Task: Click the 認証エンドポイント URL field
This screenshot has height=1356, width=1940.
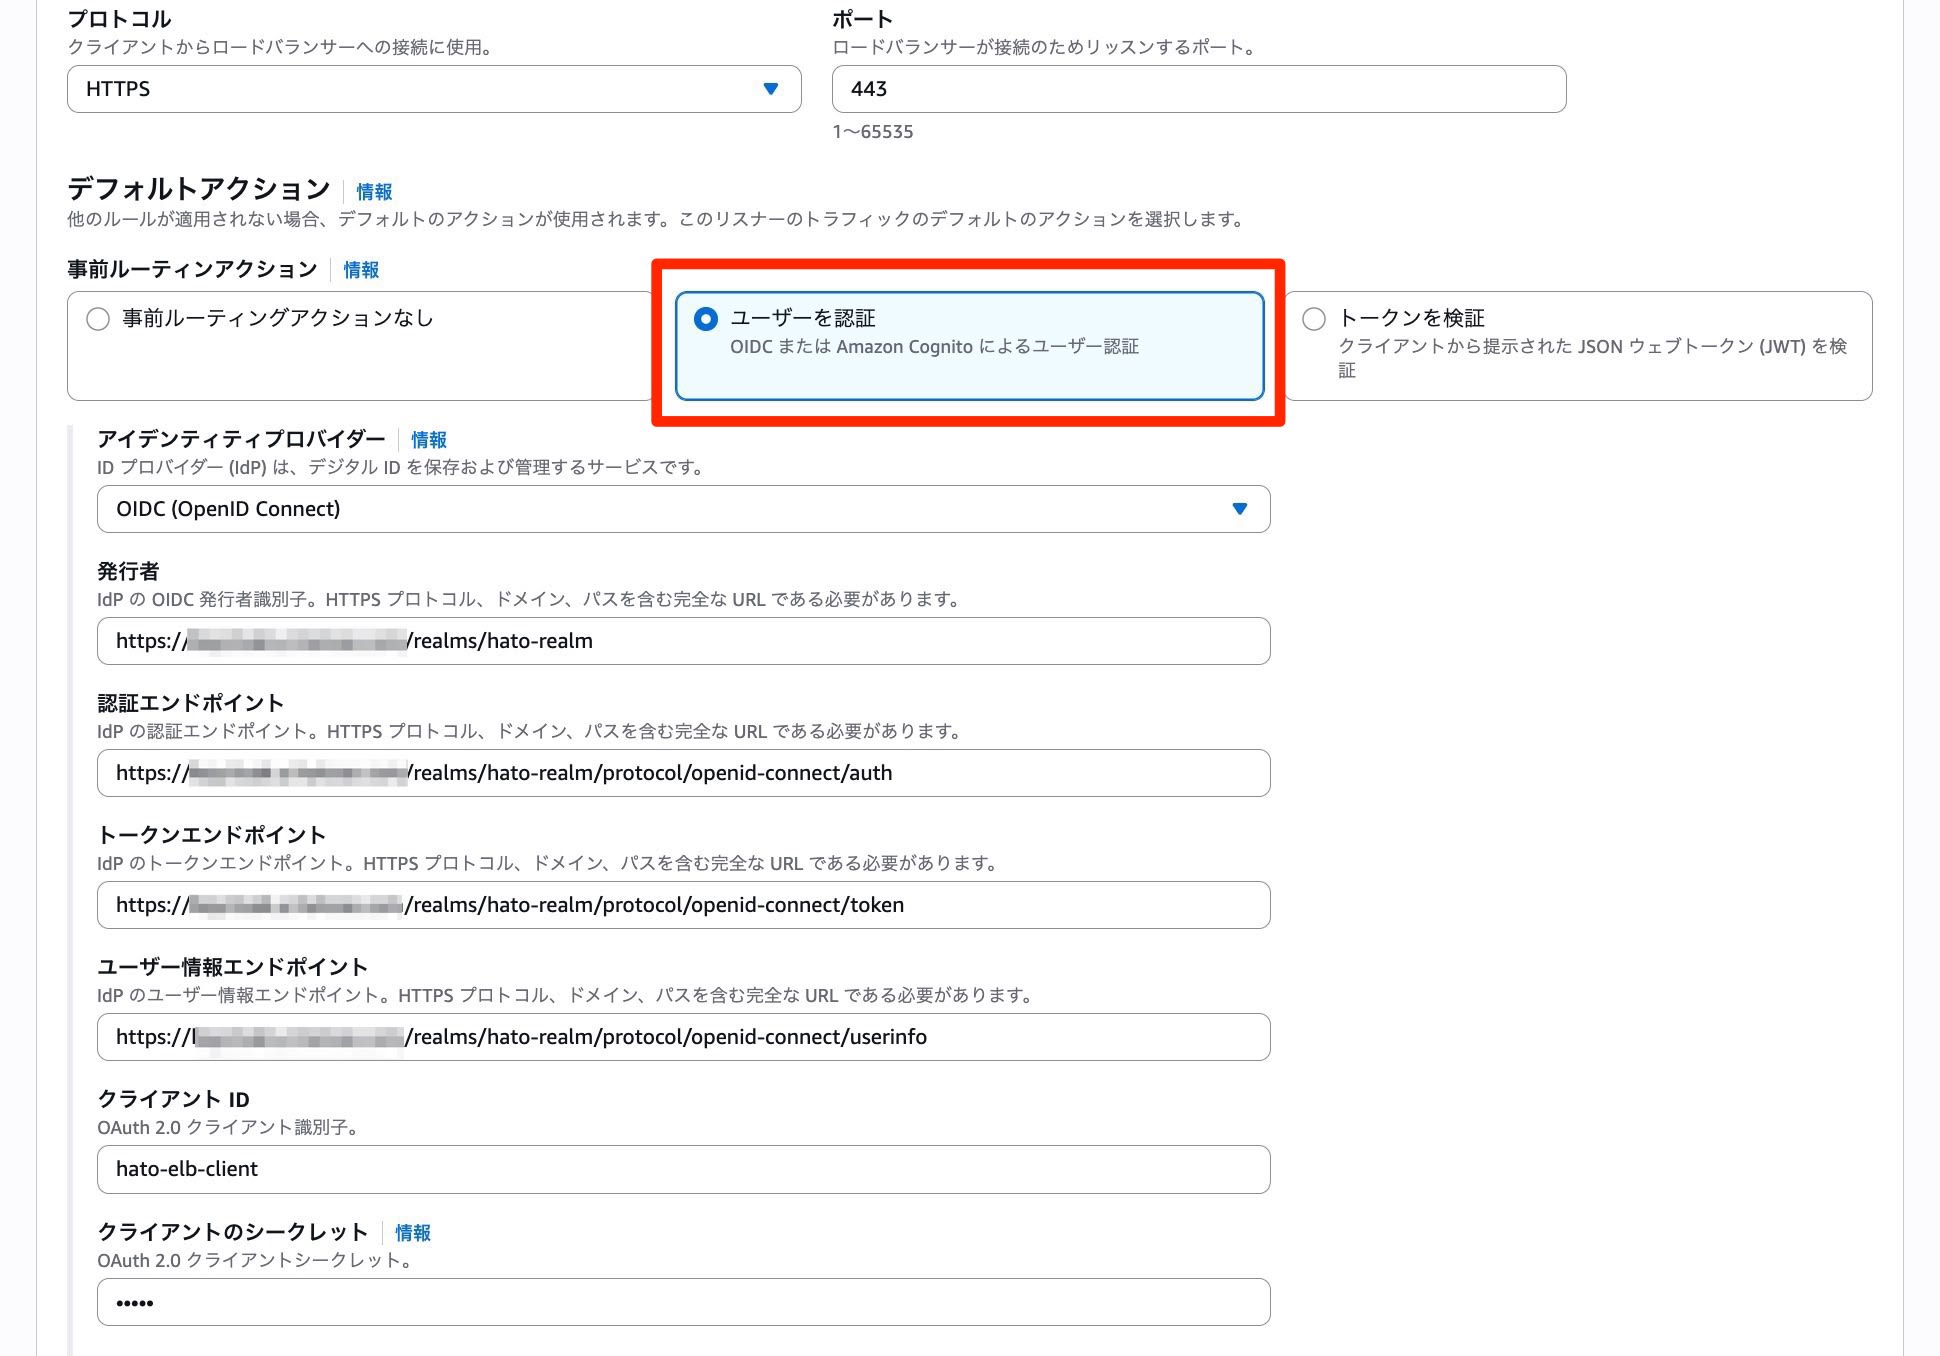Action: [x=683, y=773]
